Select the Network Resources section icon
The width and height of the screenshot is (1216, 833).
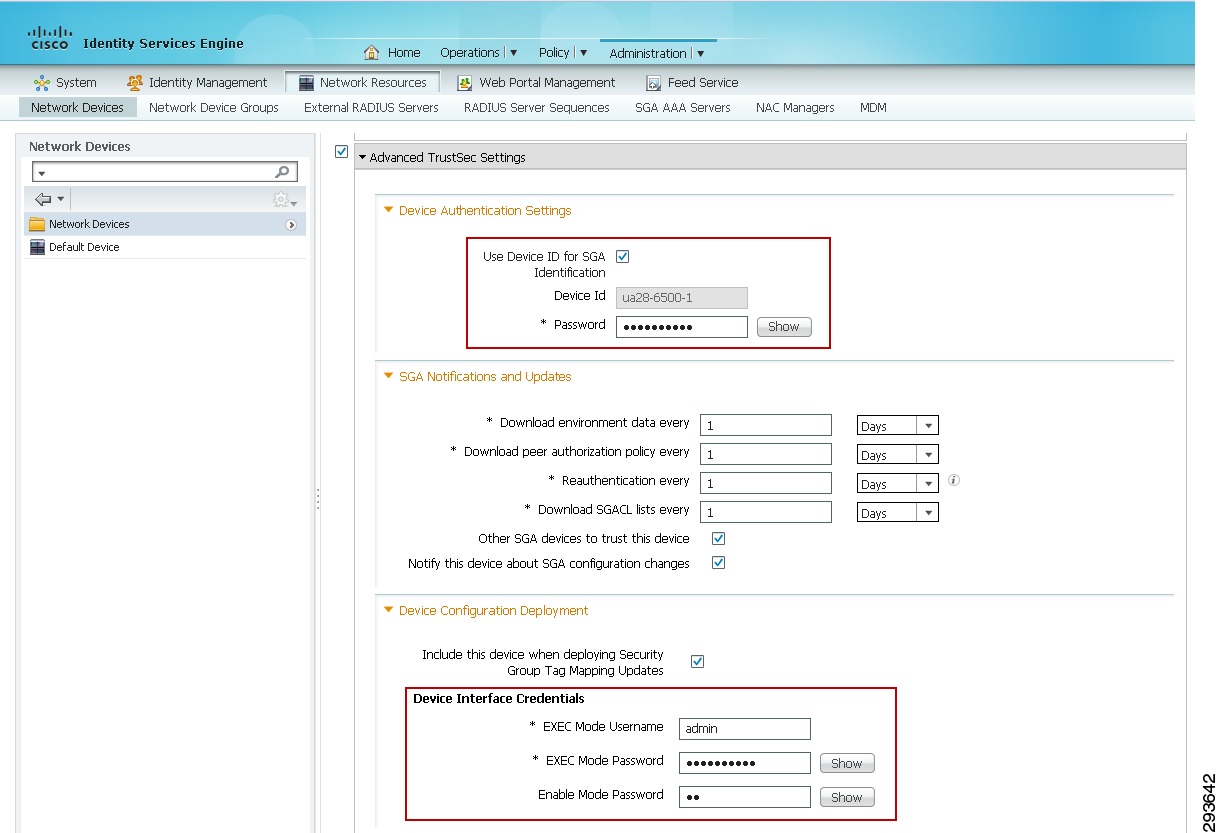click(307, 83)
